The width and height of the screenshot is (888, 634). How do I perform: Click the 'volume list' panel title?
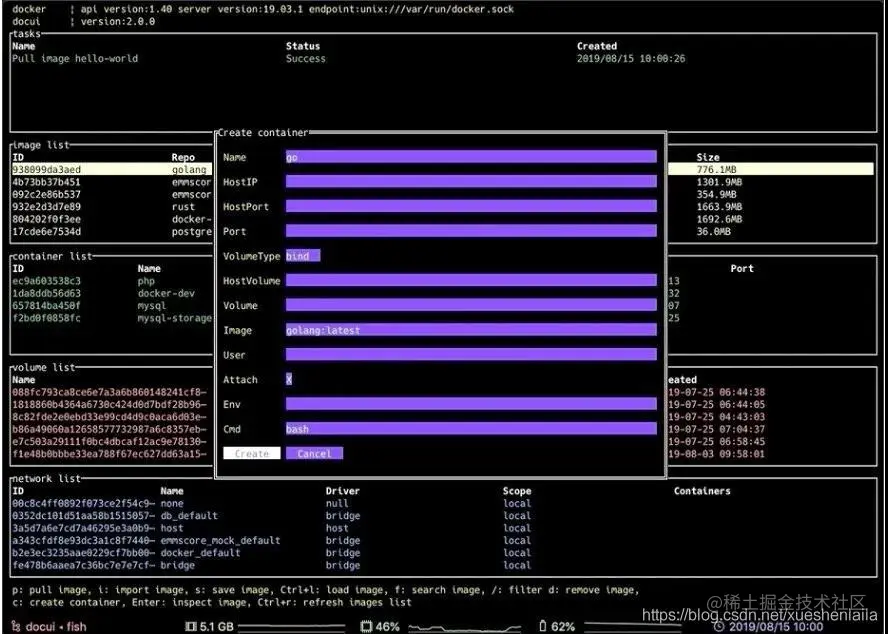pos(44,367)
